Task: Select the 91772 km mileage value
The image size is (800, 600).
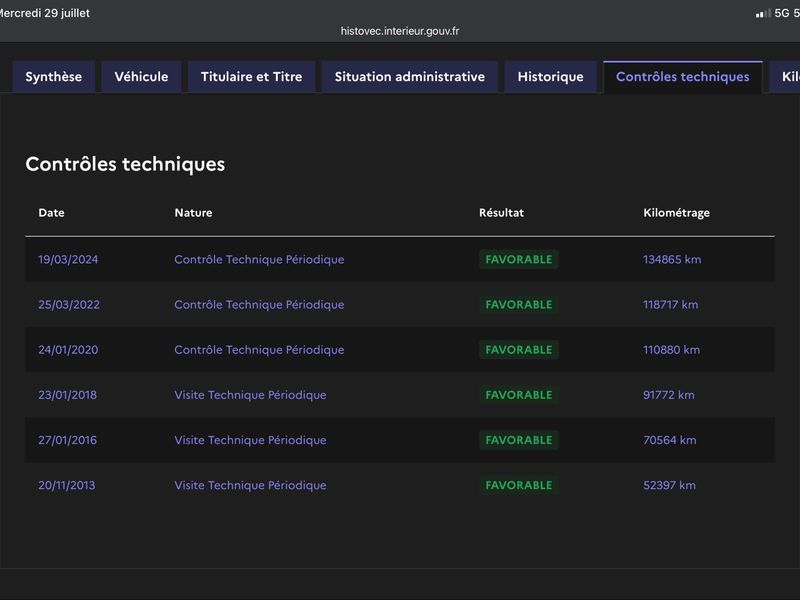Action: [x=669, y=395]
